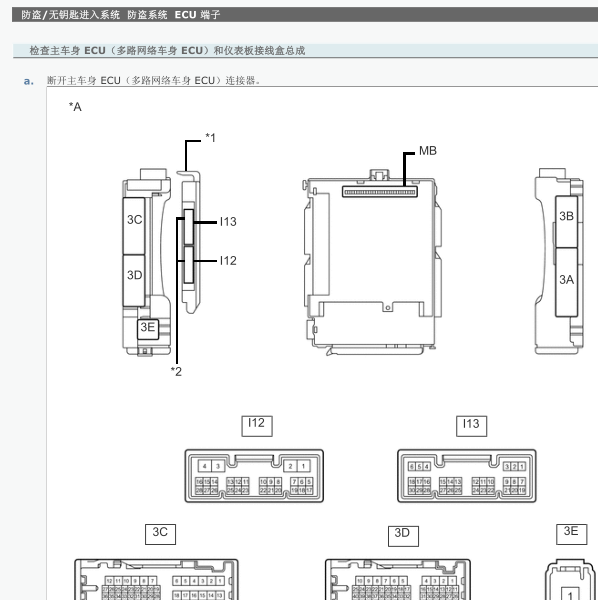Click the 3E connector diagram with terminal 1
The height and width of the screenshot is (600, 598).
pyautogui.click(x=570, y=580)
